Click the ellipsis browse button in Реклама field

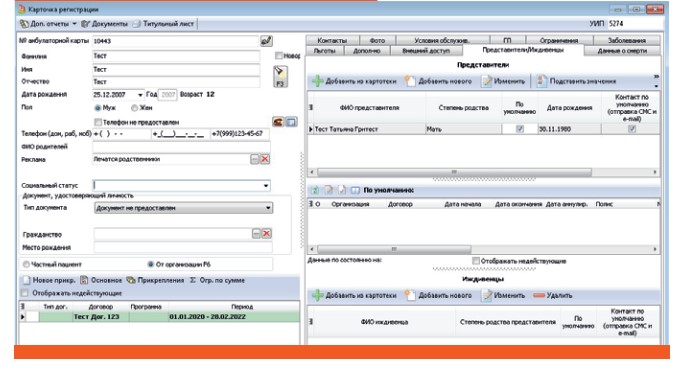click(x=255, y=159)
